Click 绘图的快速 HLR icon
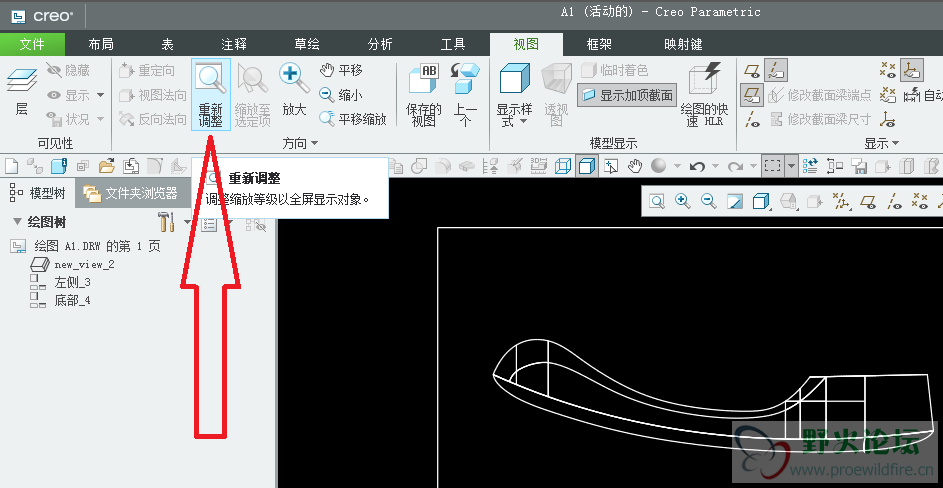 point(704,94)
